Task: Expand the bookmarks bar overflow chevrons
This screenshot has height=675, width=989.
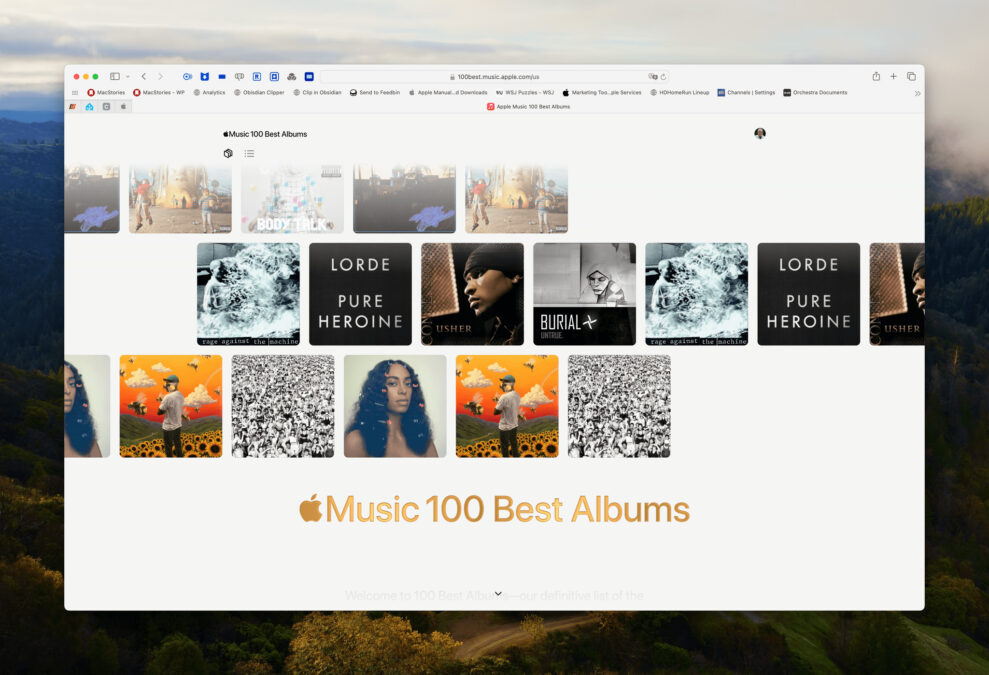Action: pos(917,93)
